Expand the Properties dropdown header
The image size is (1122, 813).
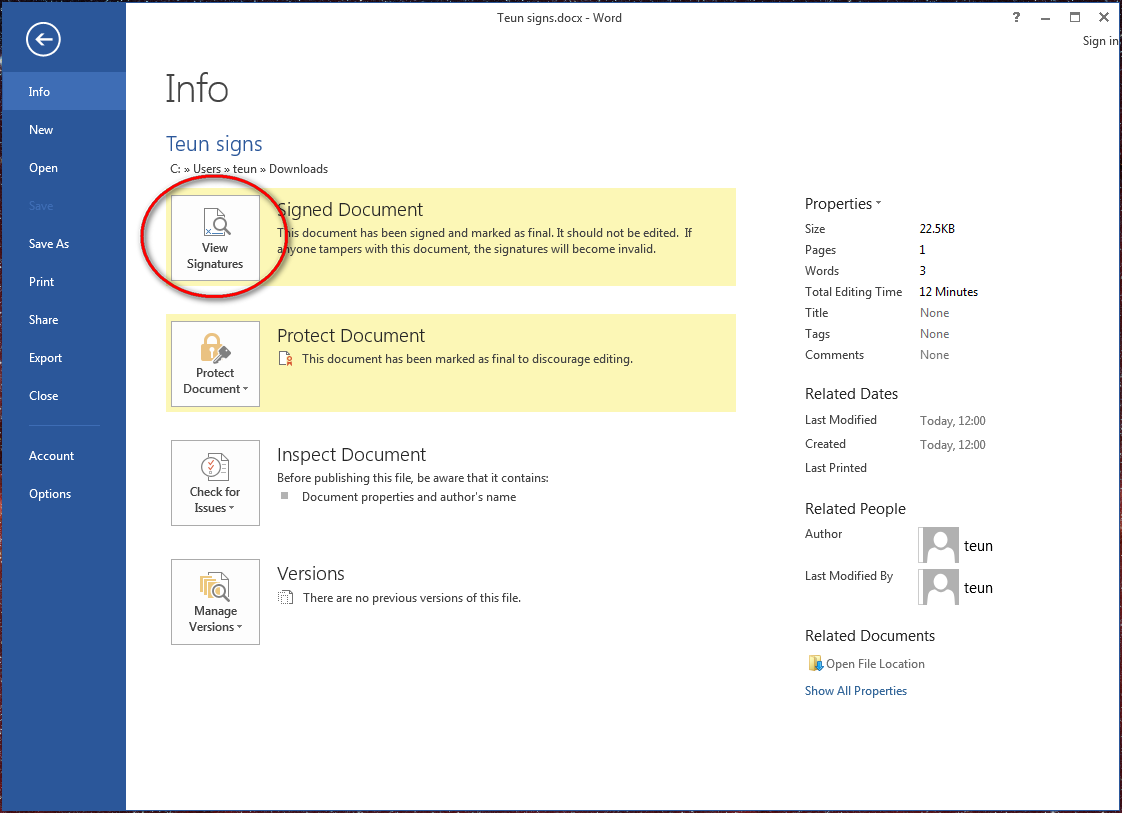[843, 204]
